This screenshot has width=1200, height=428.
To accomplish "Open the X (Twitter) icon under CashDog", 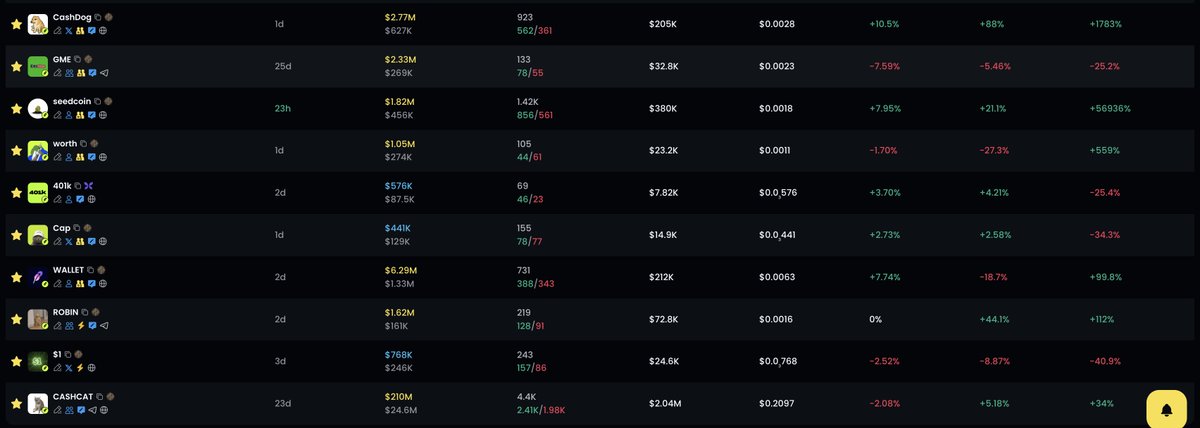I will pos(68,30).
